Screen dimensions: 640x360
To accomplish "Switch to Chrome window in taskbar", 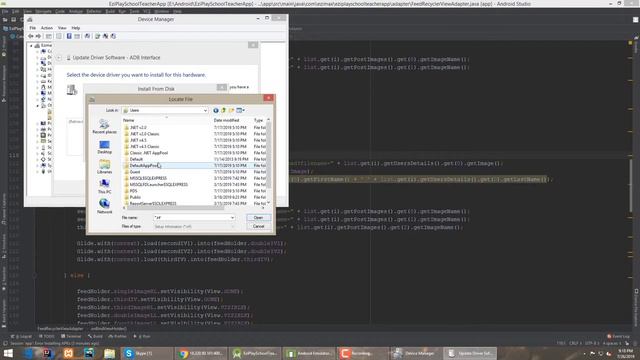I will point(202,353).
